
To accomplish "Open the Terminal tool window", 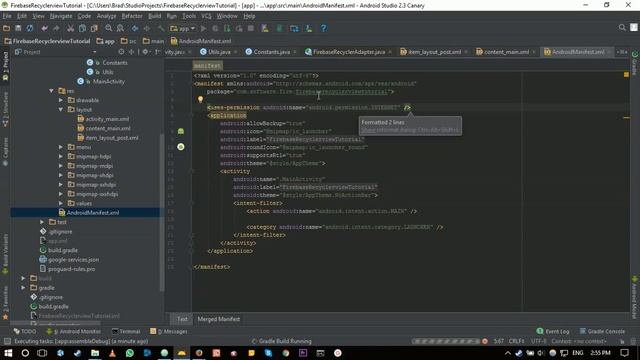I will coord(126,331).
